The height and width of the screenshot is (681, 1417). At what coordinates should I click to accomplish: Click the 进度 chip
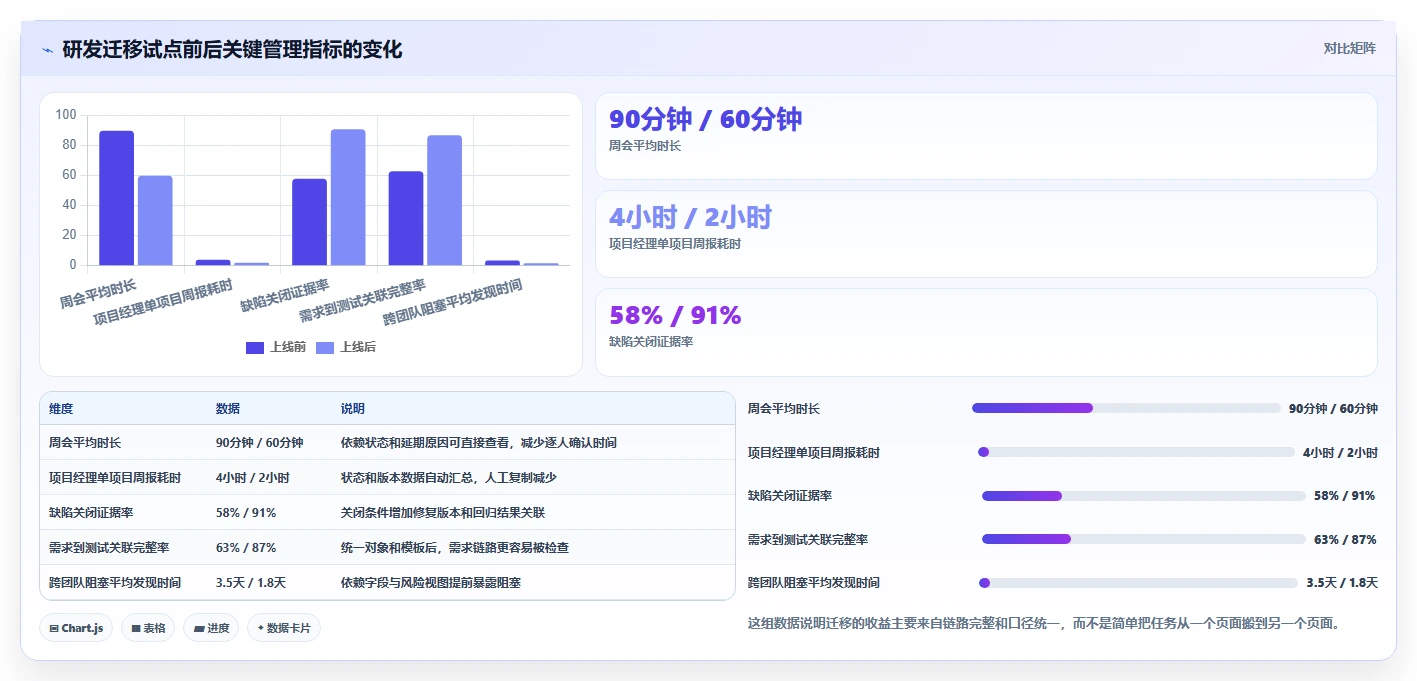click(x=211, y=628)
